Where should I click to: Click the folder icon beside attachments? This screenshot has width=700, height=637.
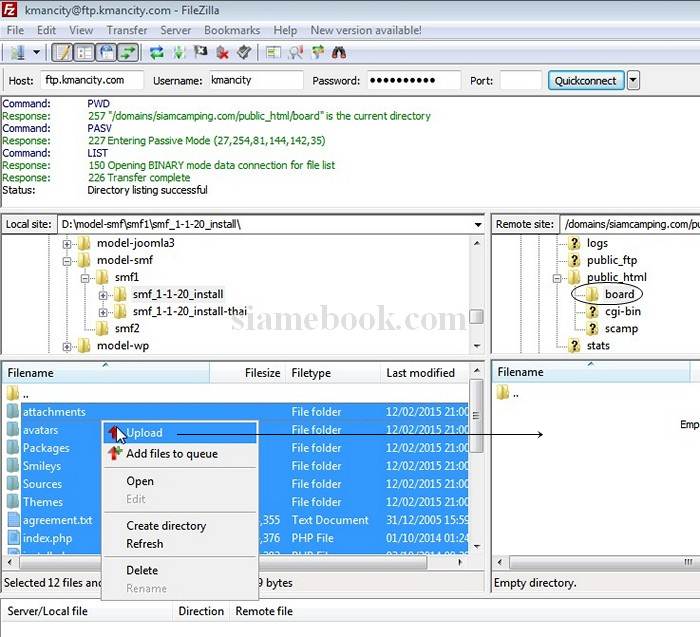point(13,412)
